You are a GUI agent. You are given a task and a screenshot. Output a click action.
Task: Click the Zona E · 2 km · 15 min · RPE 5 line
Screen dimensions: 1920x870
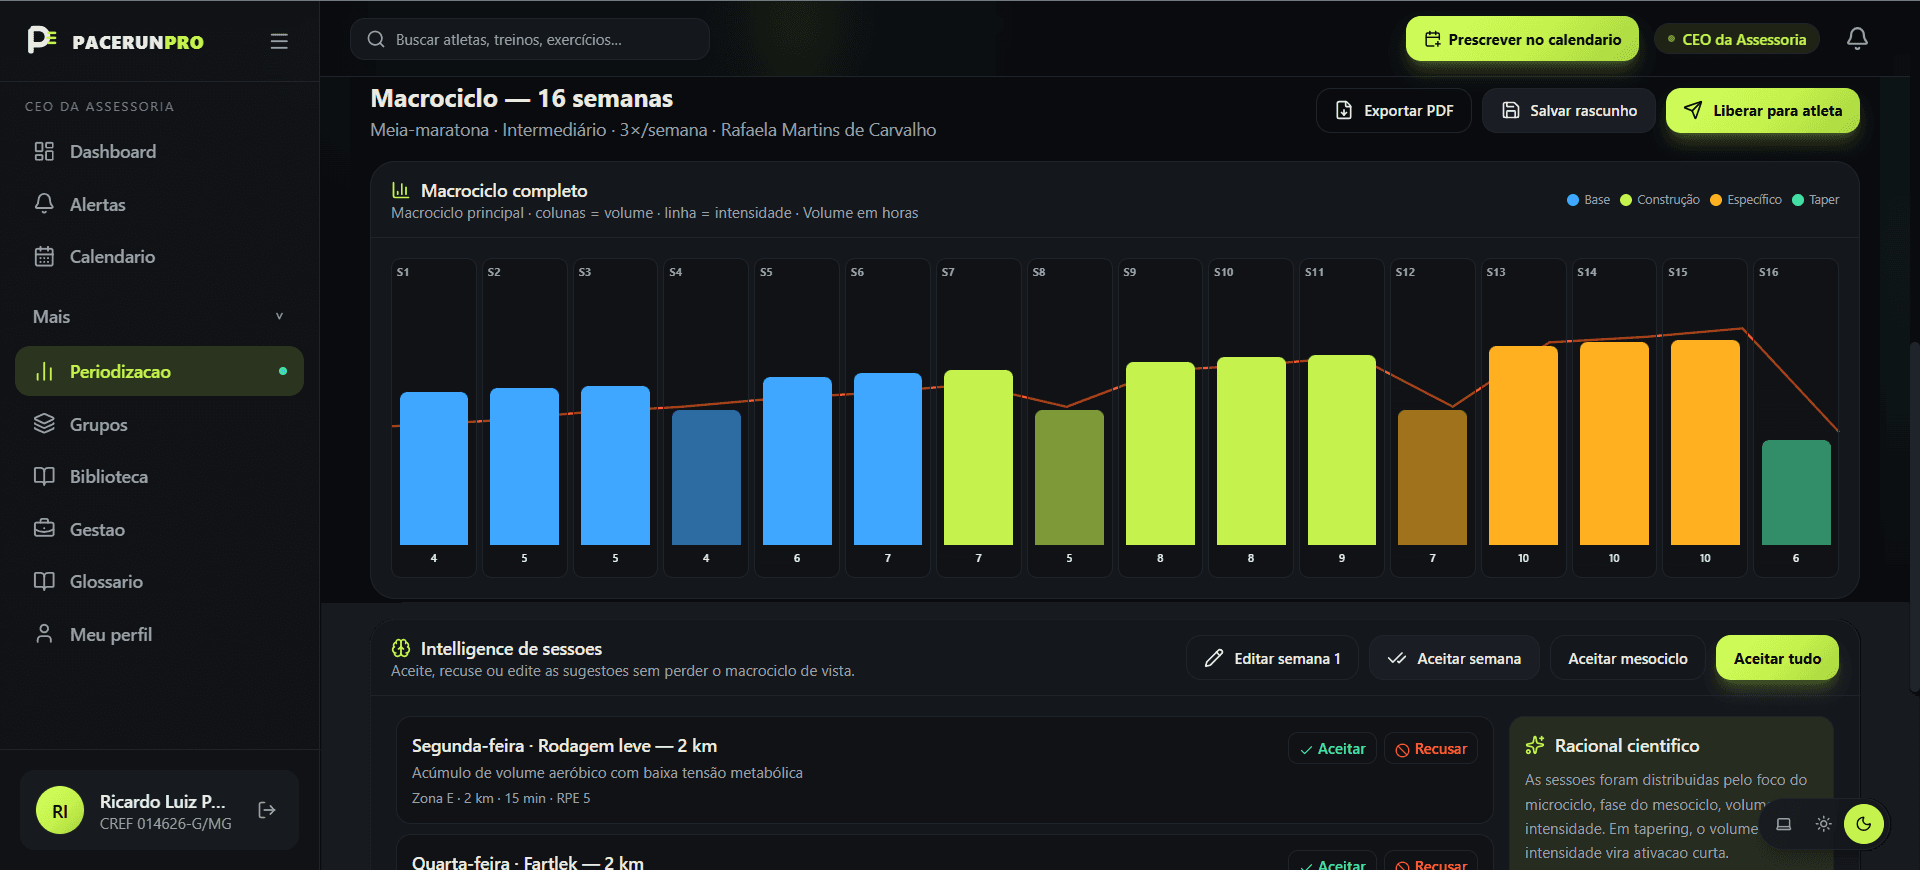point(501,798)
